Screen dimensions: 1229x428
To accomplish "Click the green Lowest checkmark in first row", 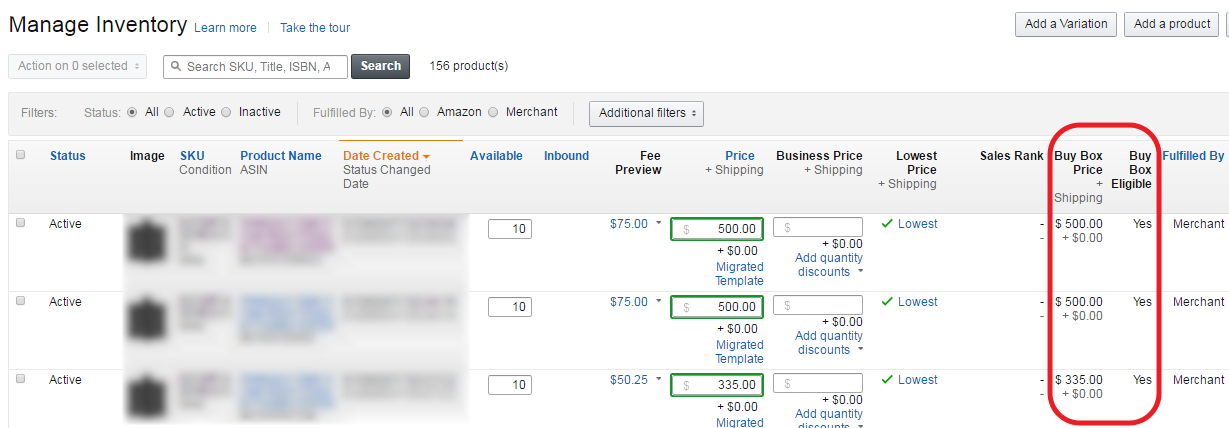I will [886, 224].
